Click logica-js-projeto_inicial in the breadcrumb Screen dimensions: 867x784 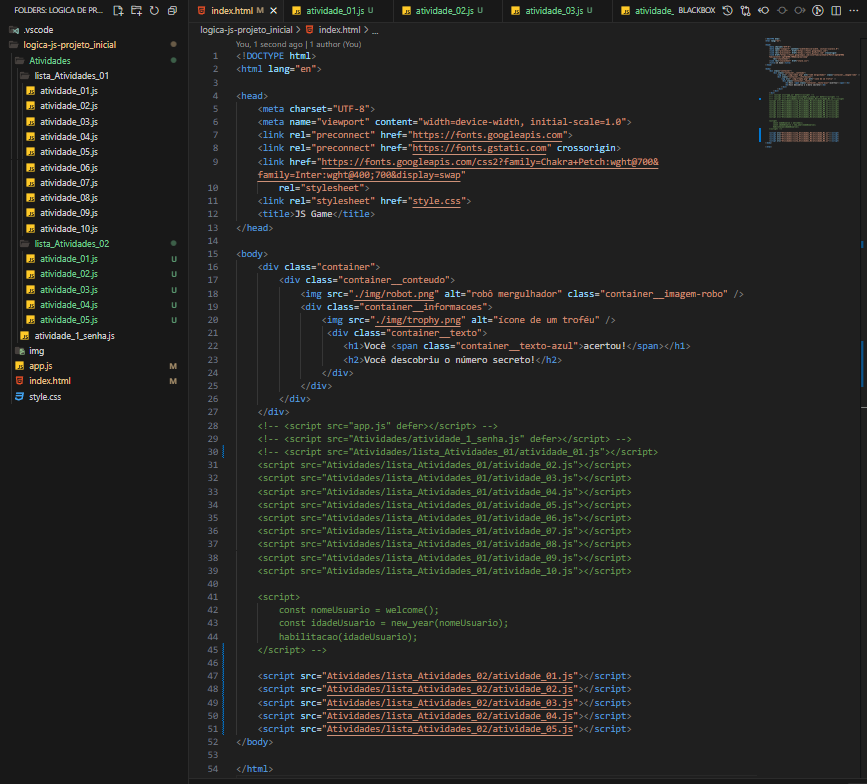tap(246, 30)
